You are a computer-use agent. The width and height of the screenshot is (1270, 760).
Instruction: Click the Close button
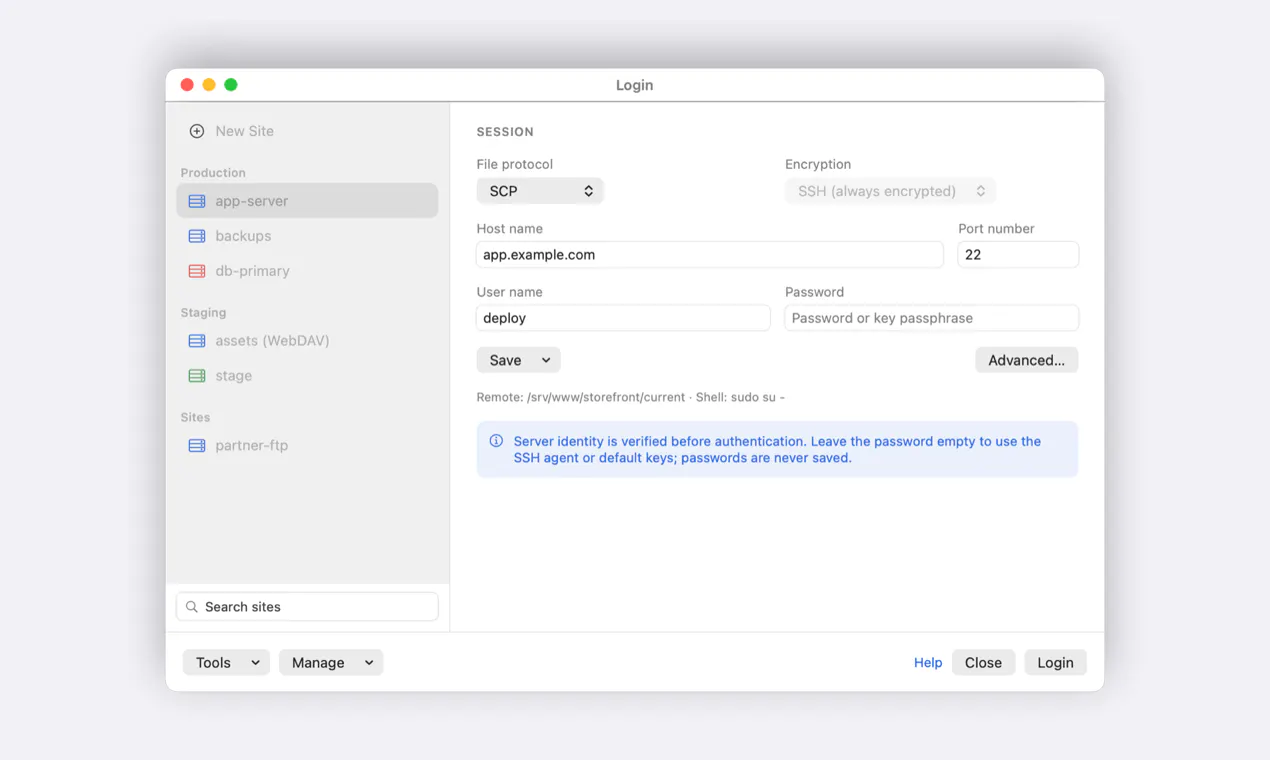click(x=983, y=662)
